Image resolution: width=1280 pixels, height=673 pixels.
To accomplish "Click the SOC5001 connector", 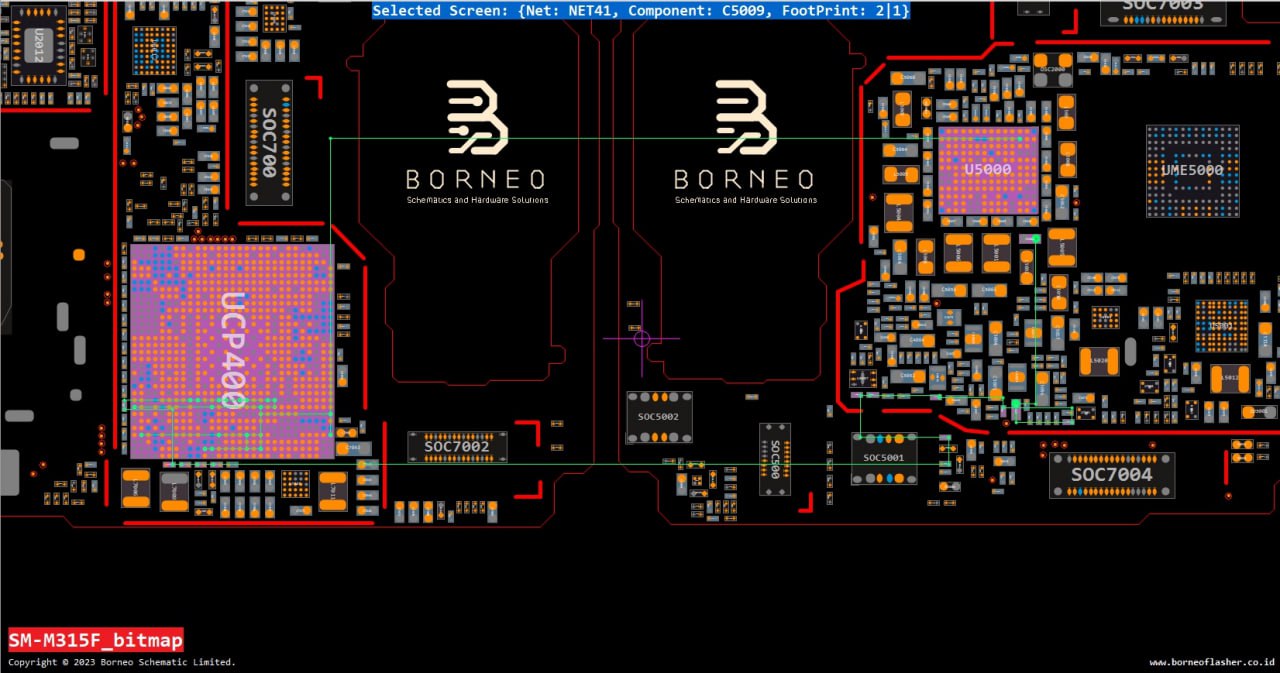I will click(884, 458).
